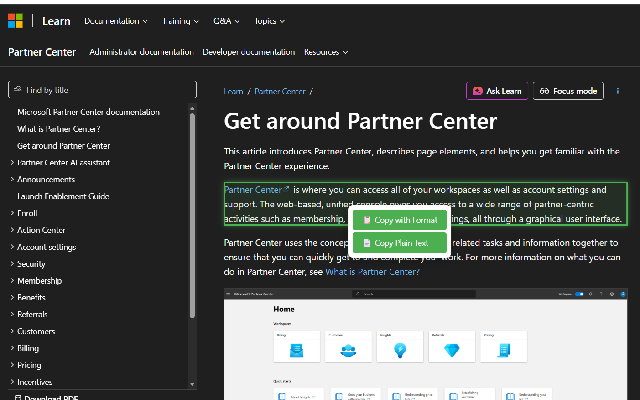The height and width of the screenshot is (400, 640).
Task: Click the Focus mode glasses icon
Action: pos(544,91)
